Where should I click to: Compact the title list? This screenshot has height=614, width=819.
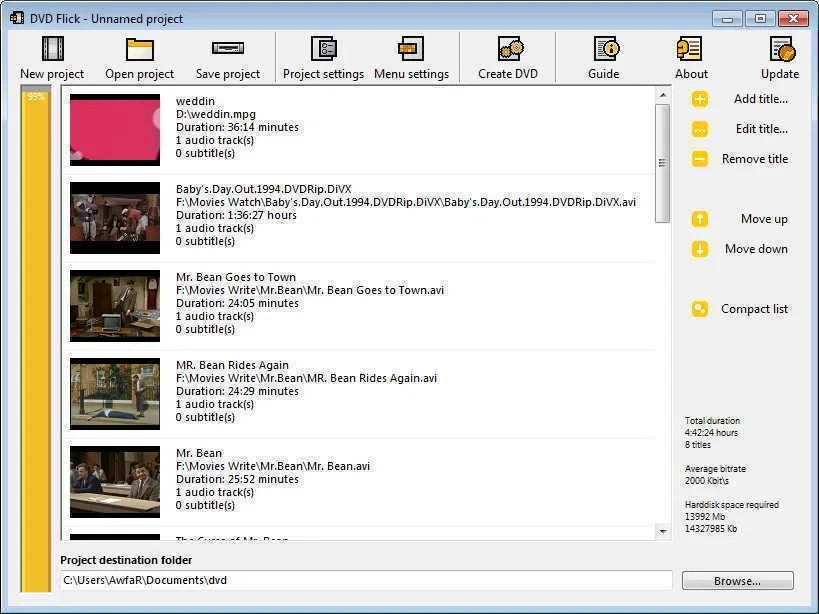coord(753,308)
